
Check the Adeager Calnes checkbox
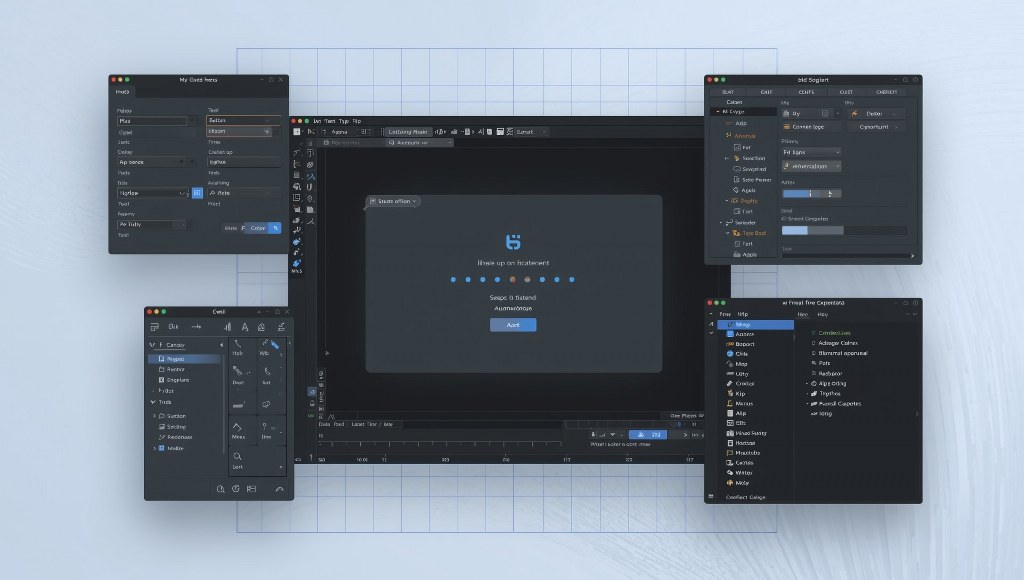coord(814,343)
